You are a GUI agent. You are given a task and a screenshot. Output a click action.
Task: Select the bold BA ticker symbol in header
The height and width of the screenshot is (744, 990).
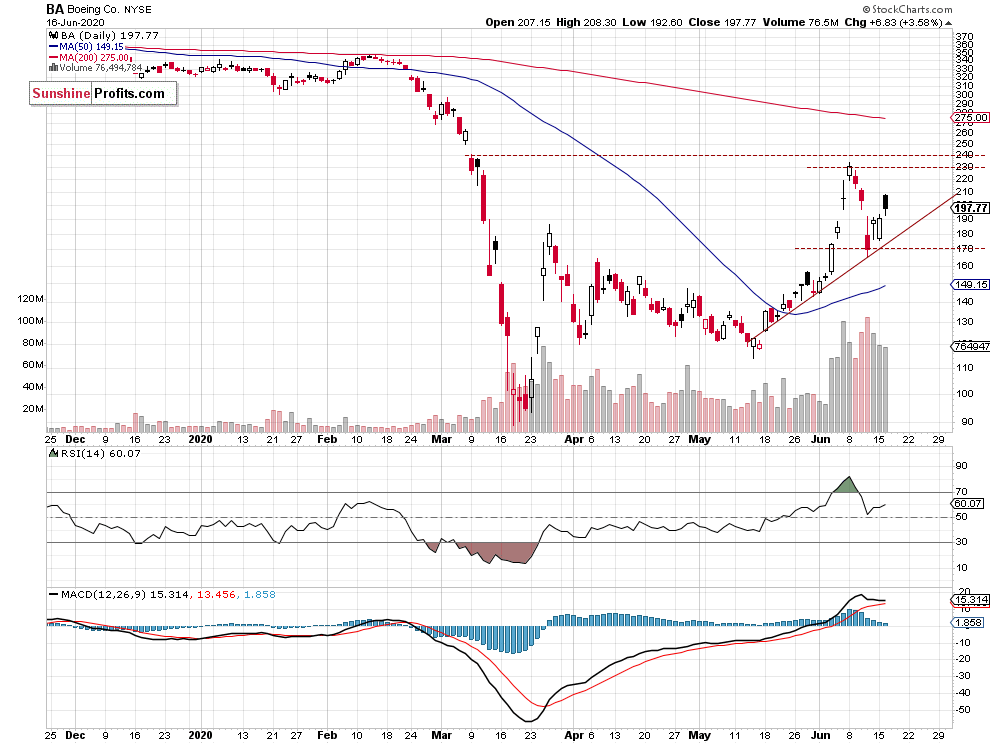point(55,9)
